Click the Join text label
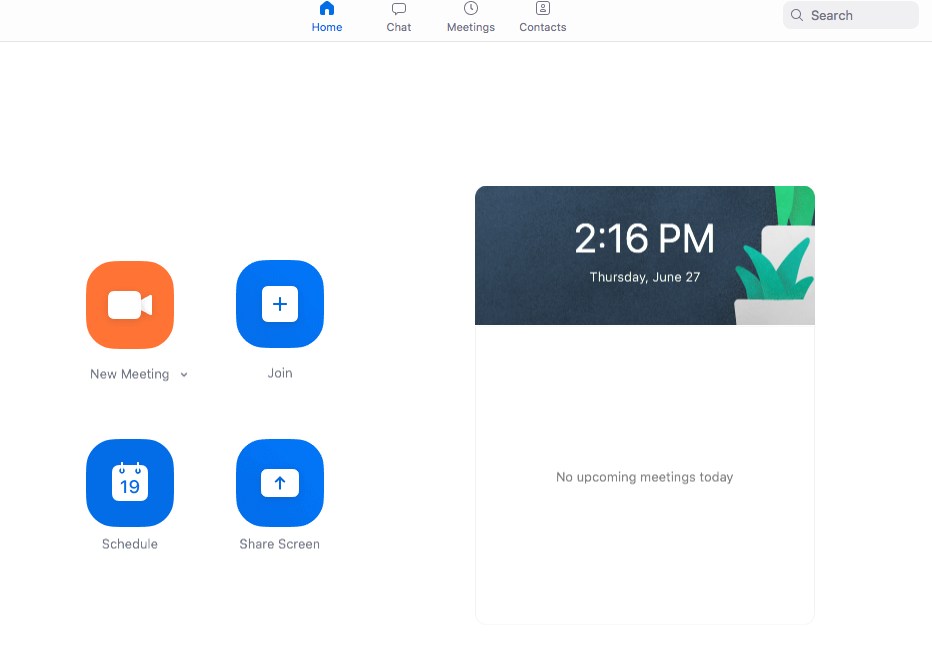 [x=280, y=373]
